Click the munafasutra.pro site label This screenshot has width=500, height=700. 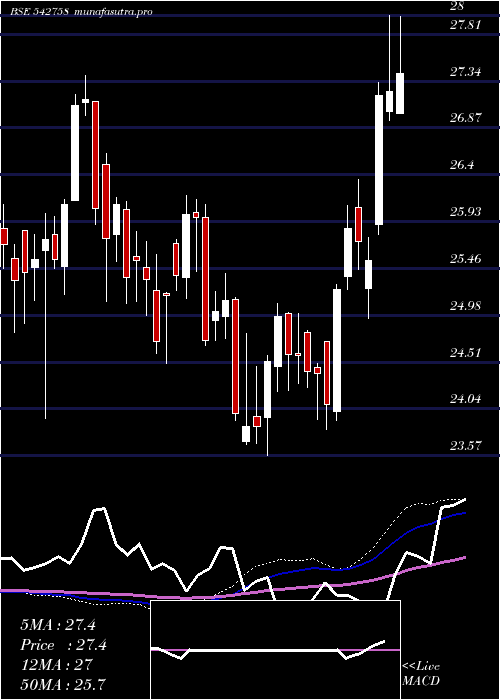114,12
